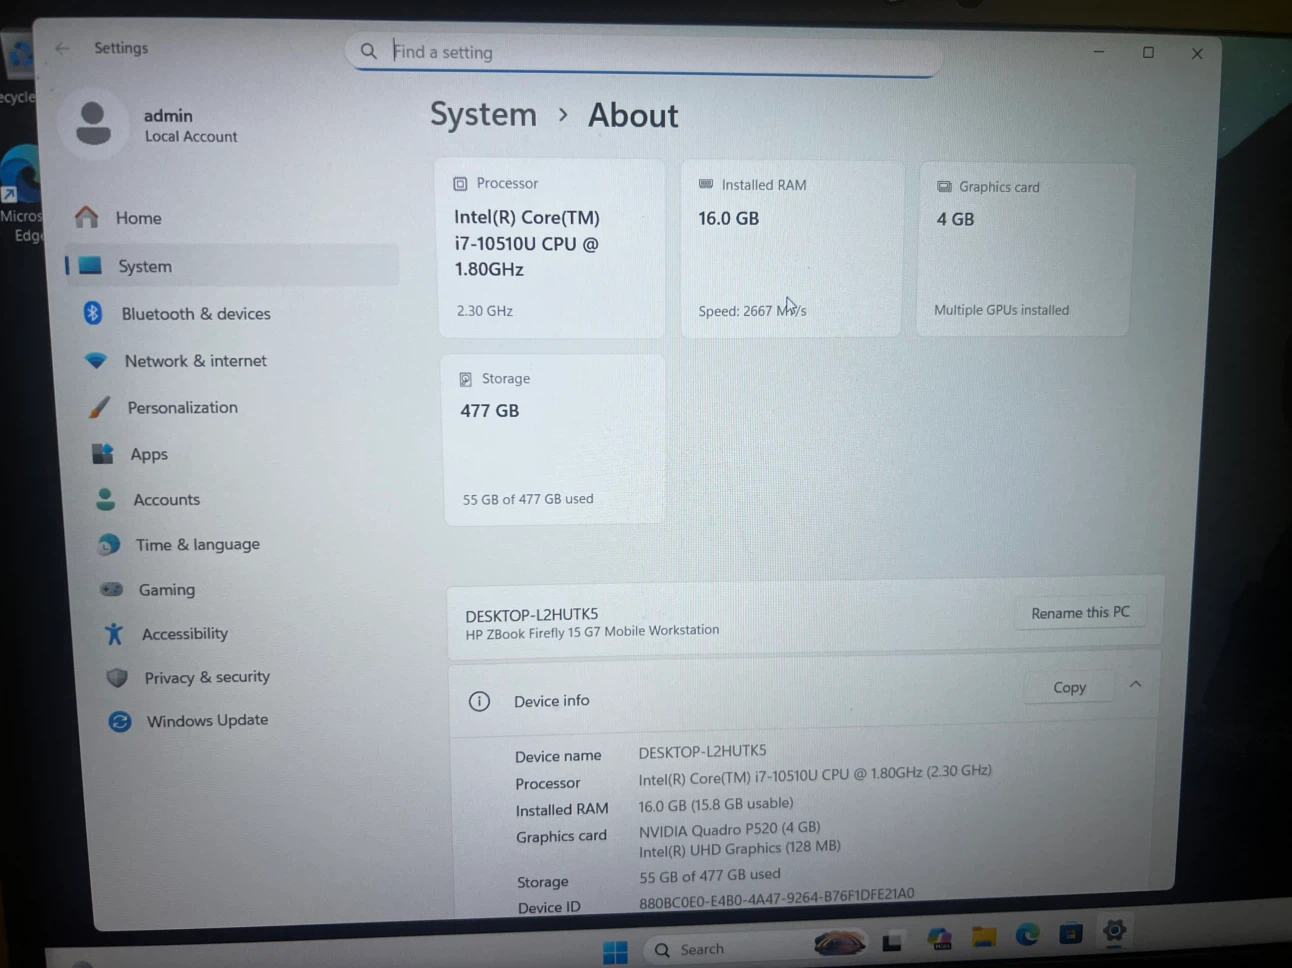Click the Task View taskbar icon
The image size is (1292, 968).
[892, 942]
